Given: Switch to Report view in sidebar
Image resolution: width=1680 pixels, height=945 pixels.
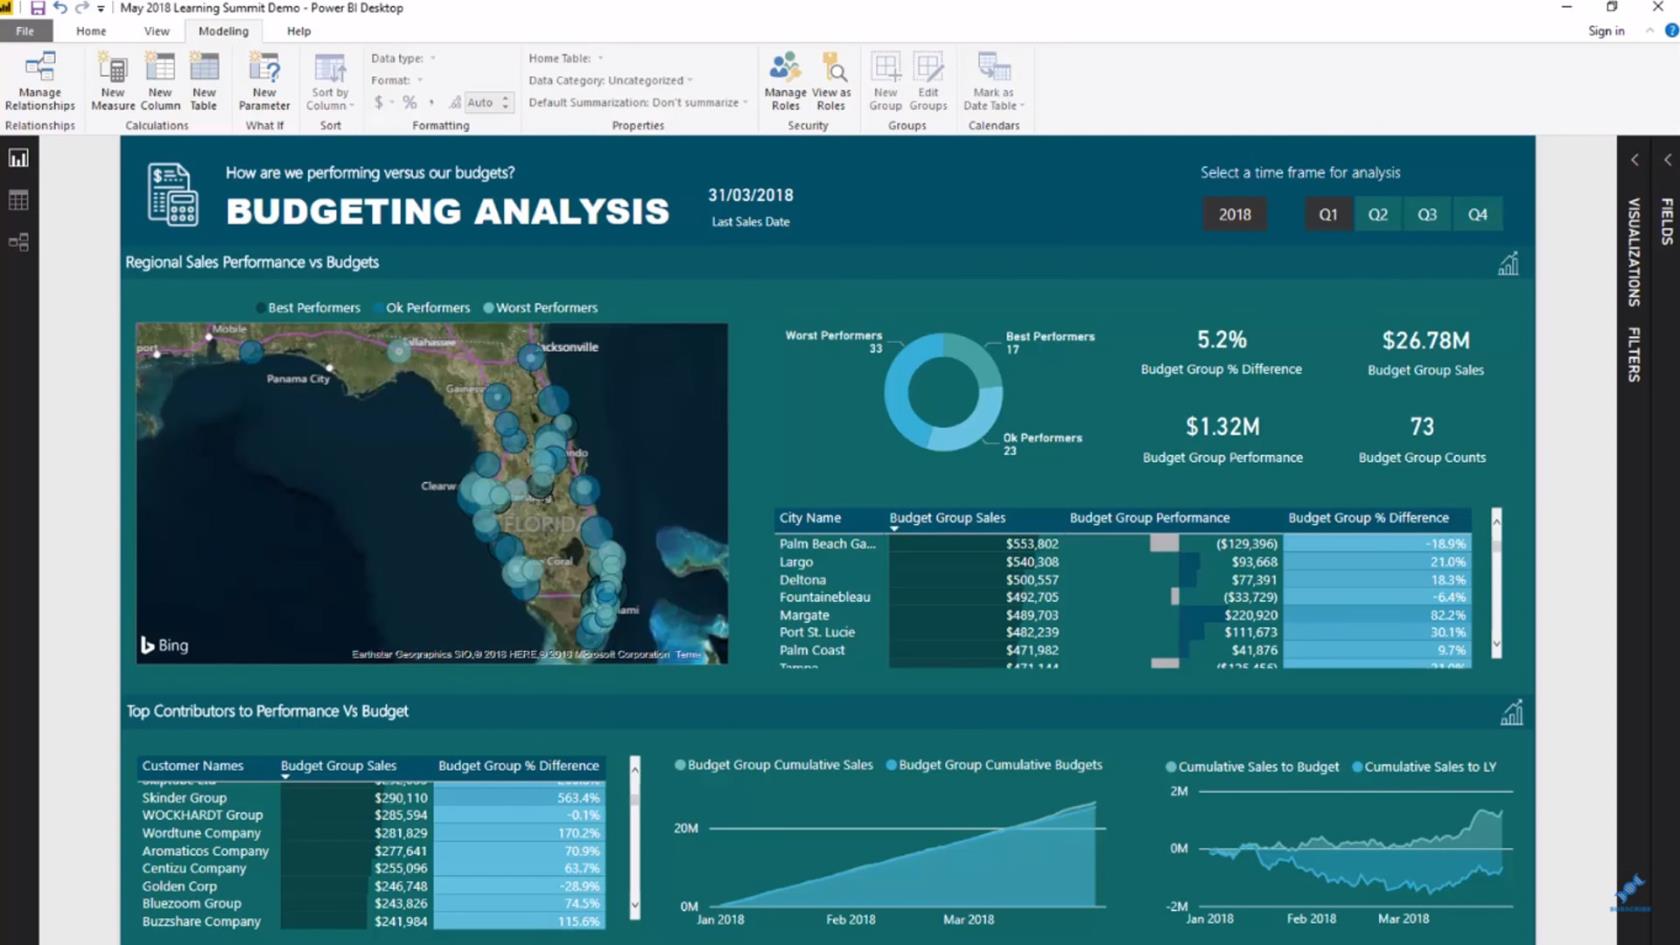Looking at the screenshot, I should click(x=18, y=158).
